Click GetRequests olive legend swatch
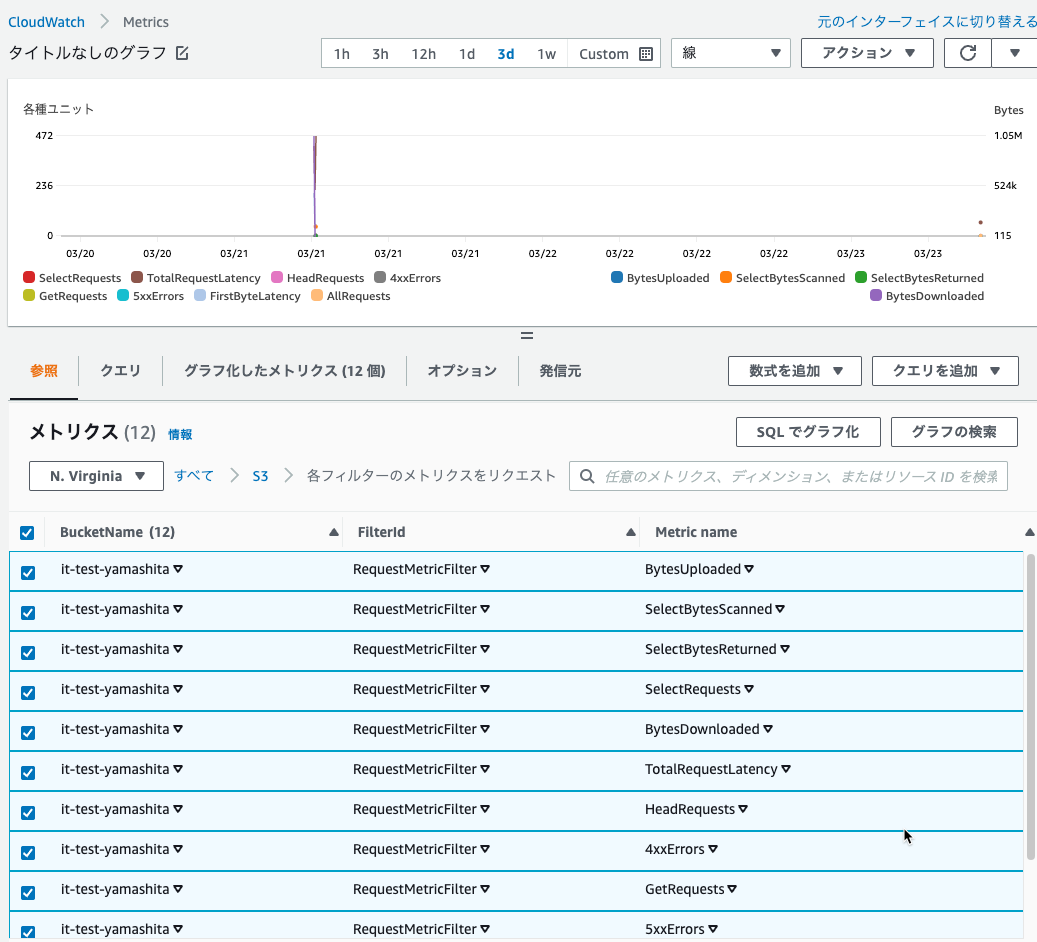Screen dimensions: 1037x942 (28, 295)
